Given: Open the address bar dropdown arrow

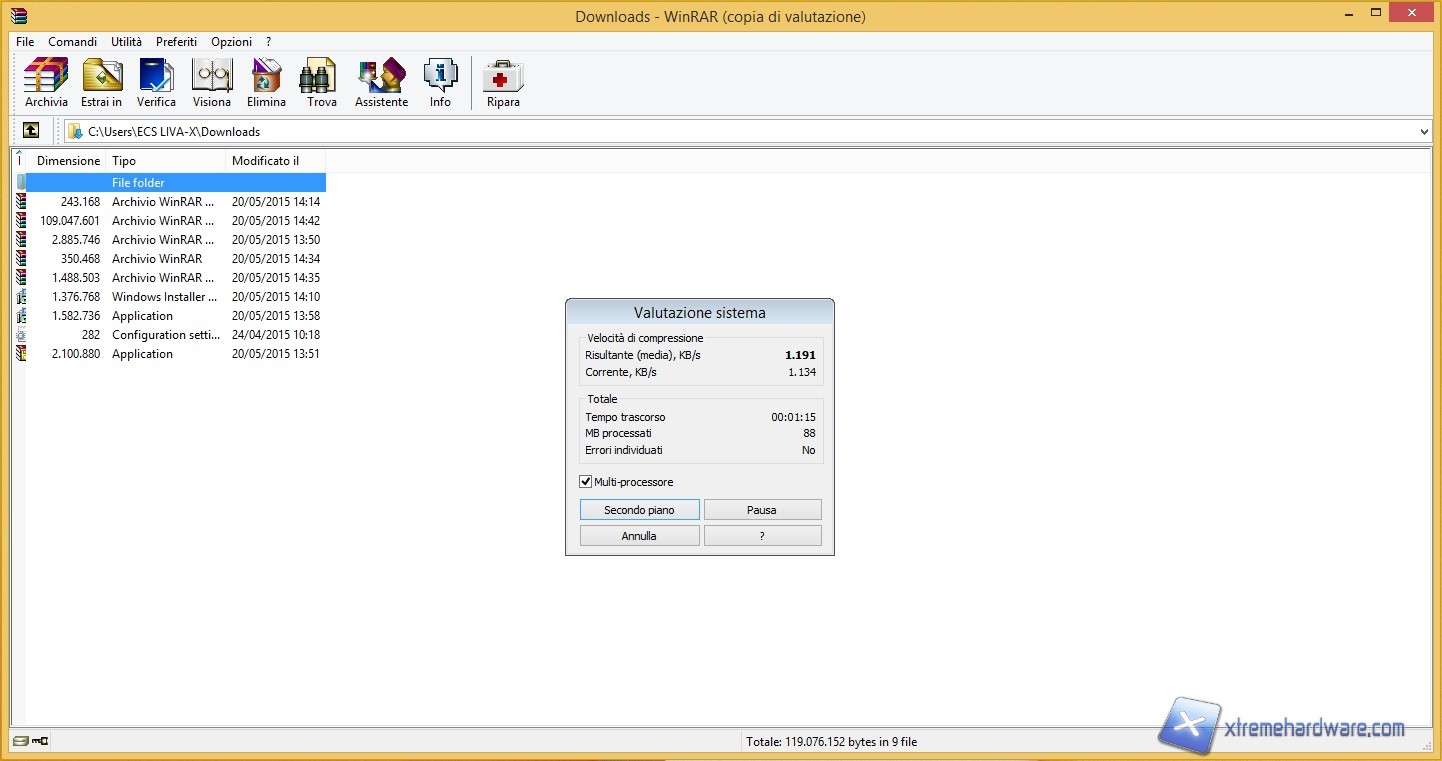Looking at the screenshot, I should (1424, 131).
